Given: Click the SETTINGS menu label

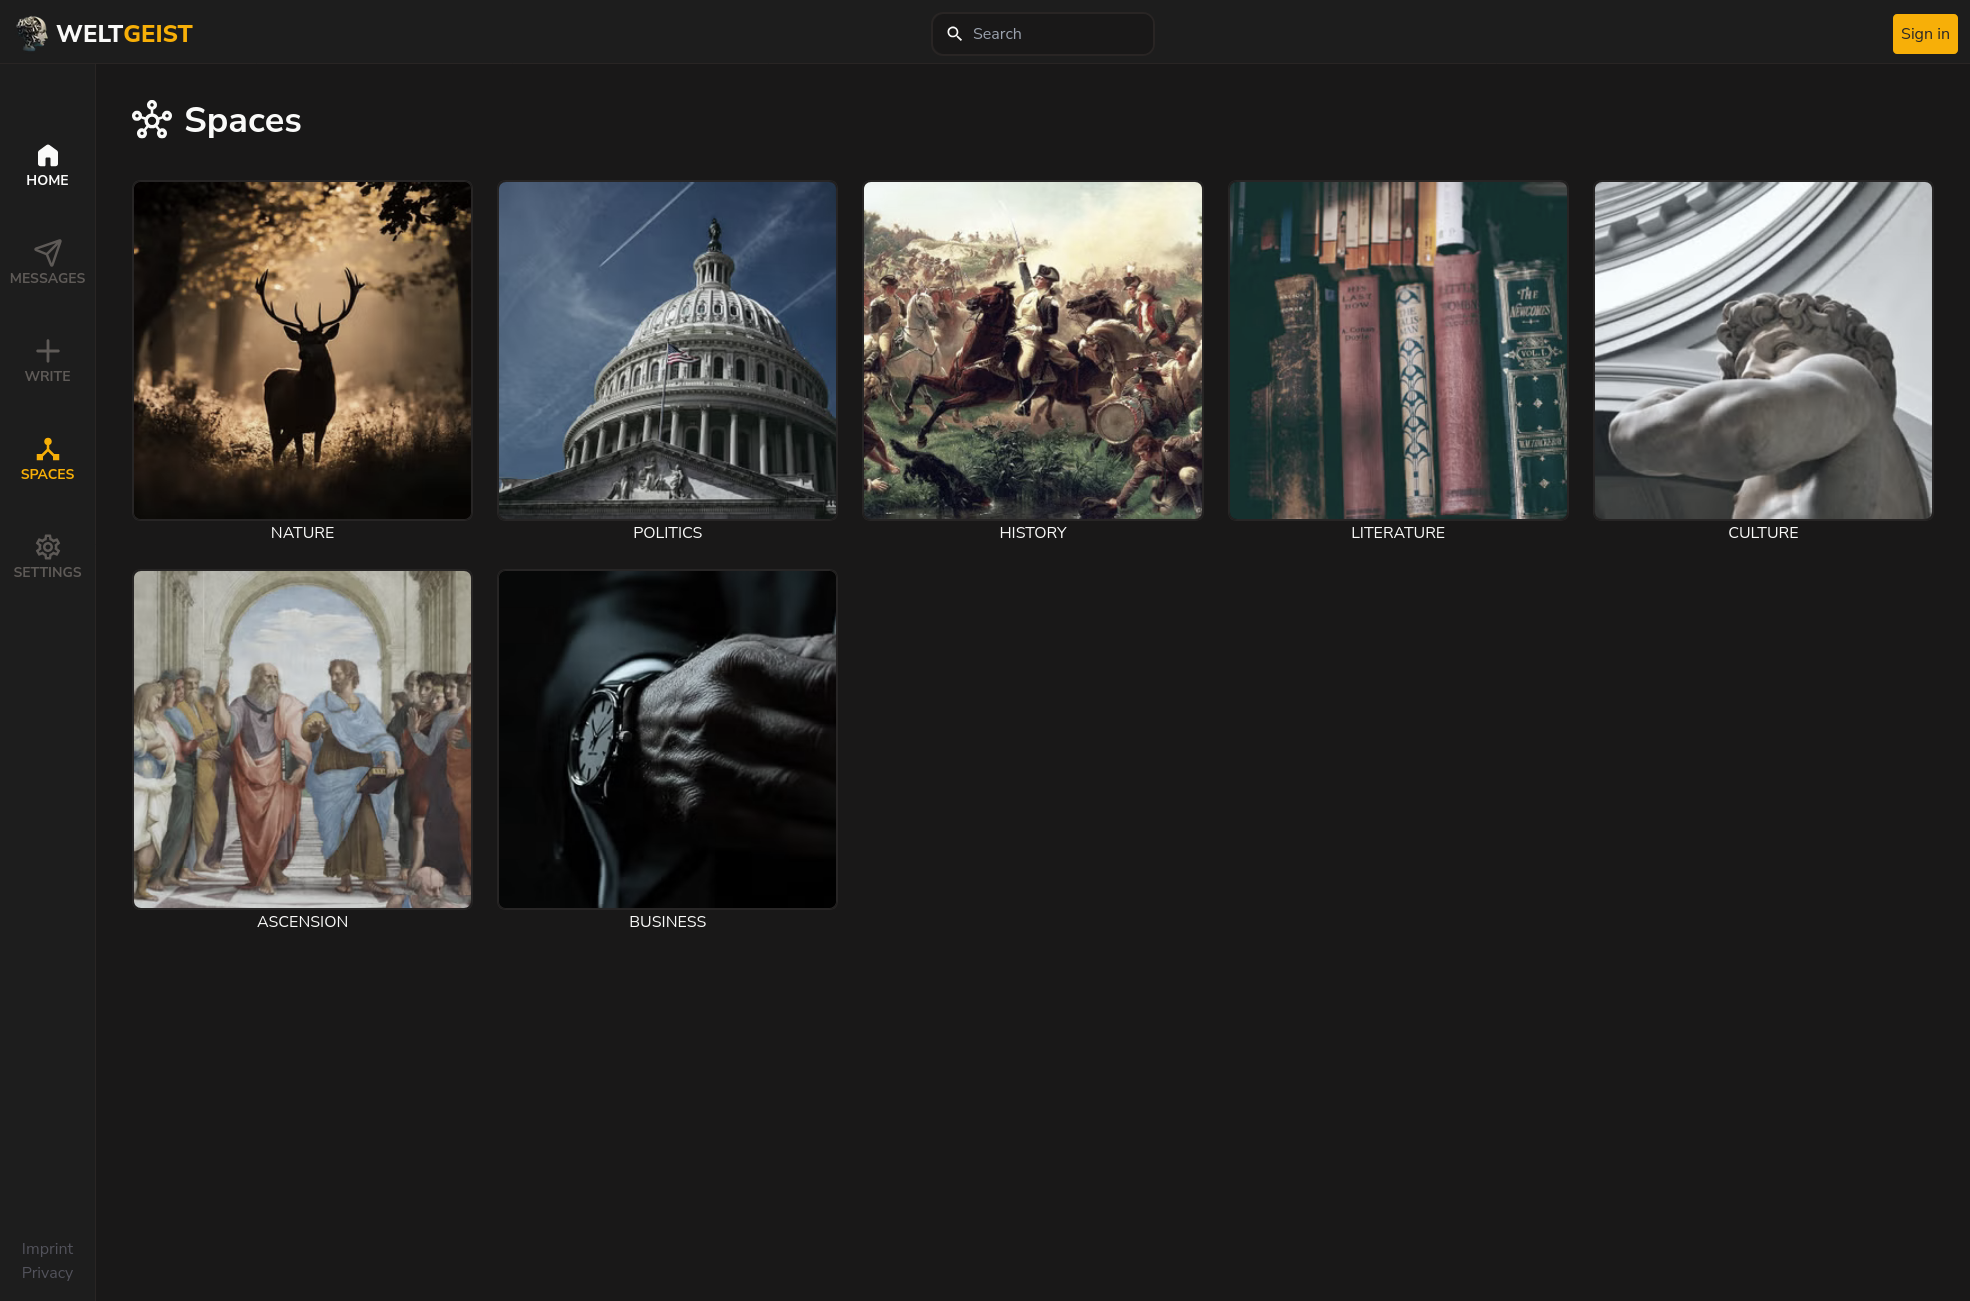Looking at the screenshot, I should pos(47,572).
